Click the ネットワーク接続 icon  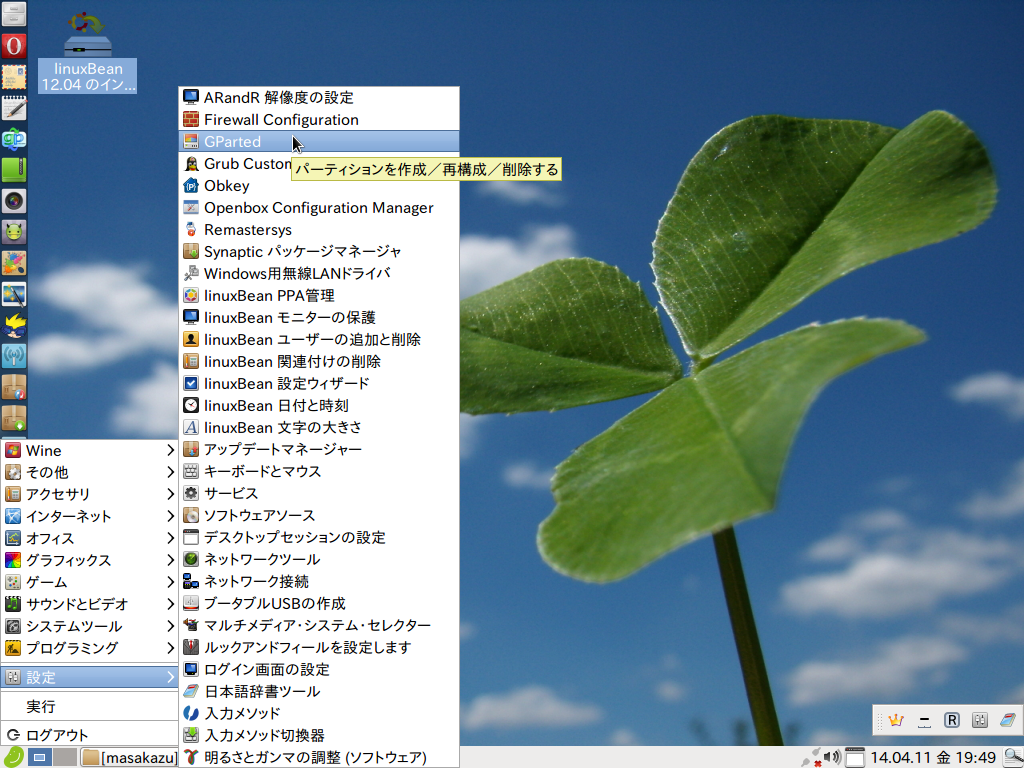click(x=191, y=581)
